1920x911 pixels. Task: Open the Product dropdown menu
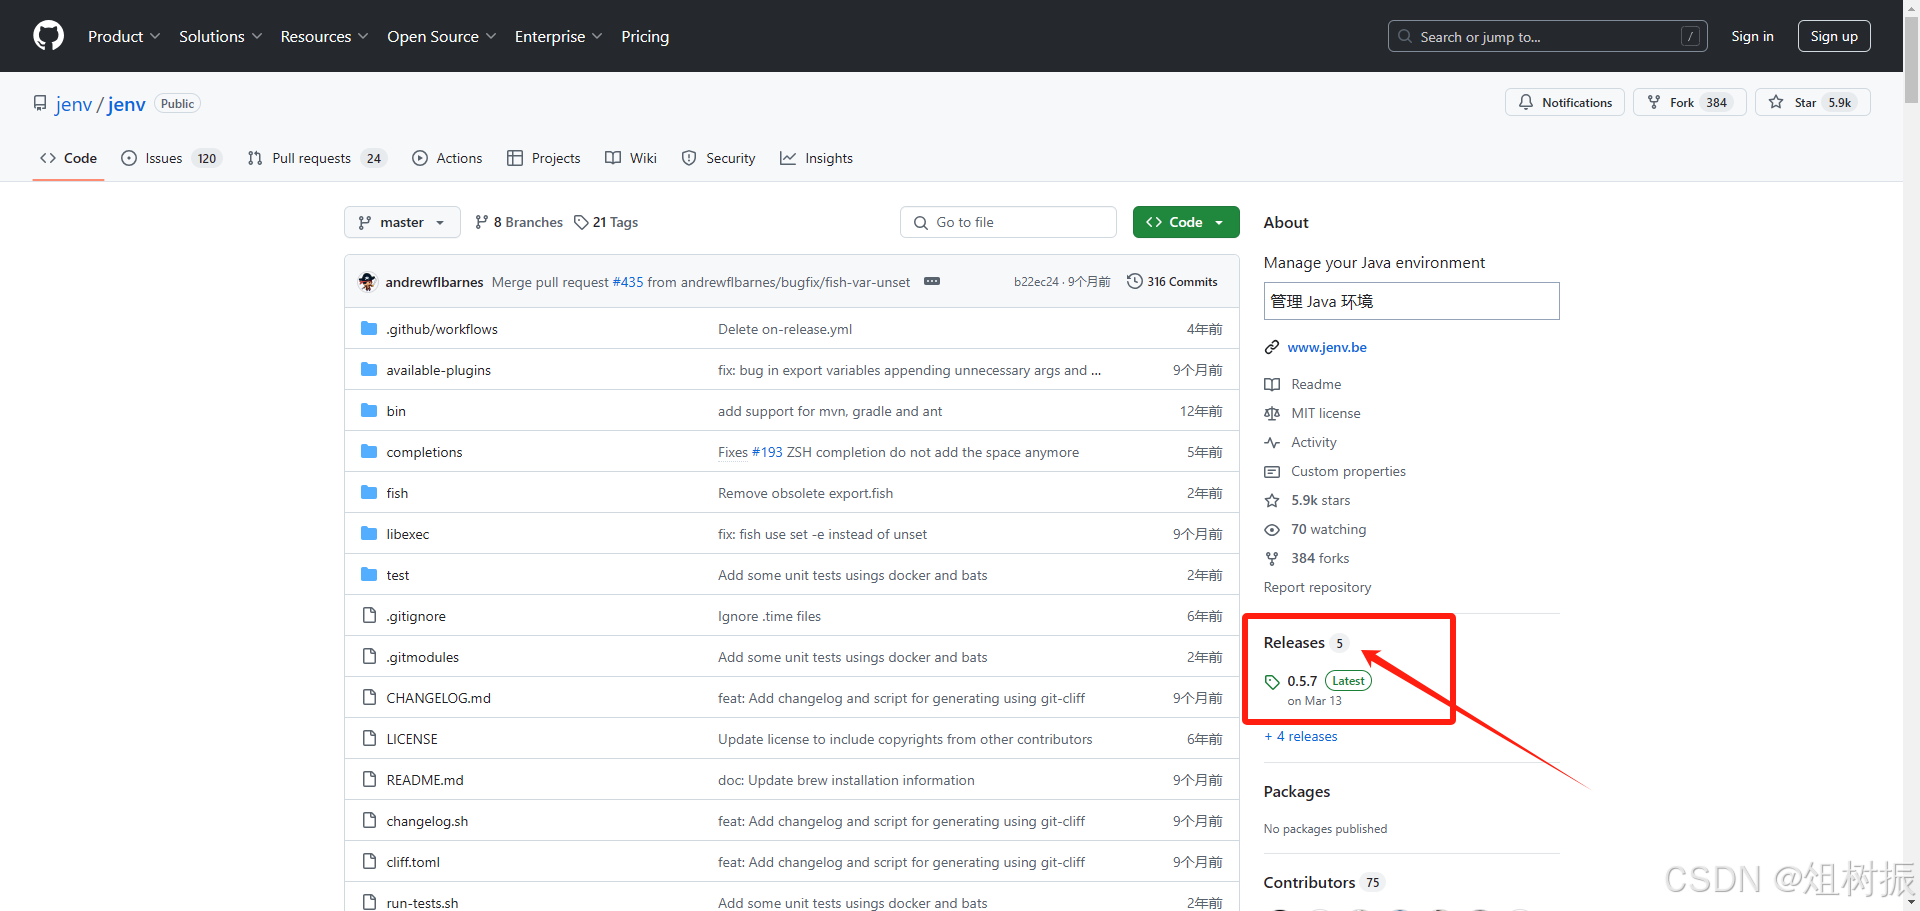pos(123,36)
